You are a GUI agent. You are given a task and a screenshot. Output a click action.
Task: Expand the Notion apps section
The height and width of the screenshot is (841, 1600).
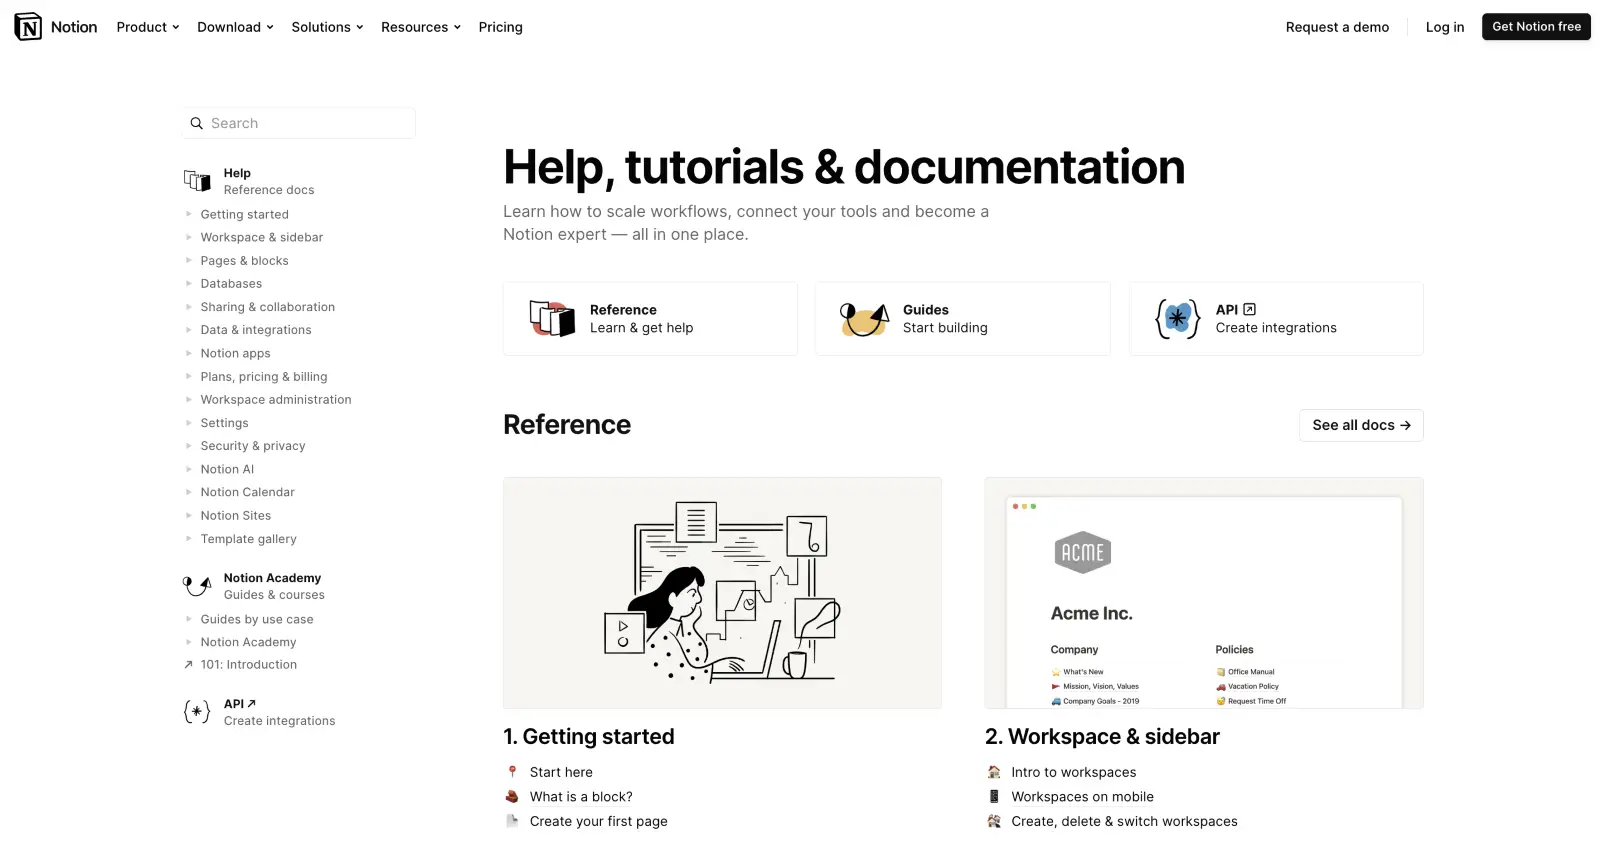tap(188, 353)
